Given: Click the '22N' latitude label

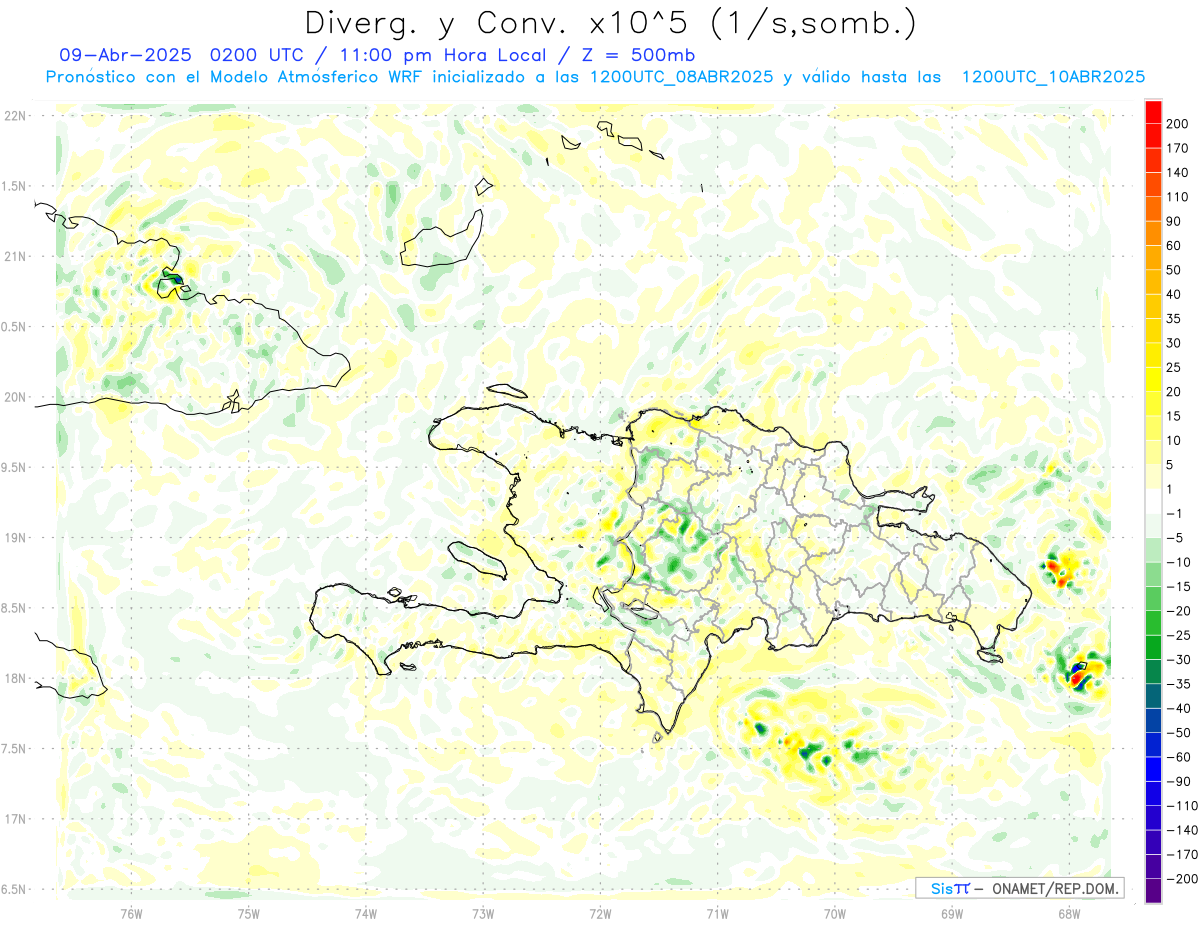Looking at the screenshot, I should (x=14, y=116).
